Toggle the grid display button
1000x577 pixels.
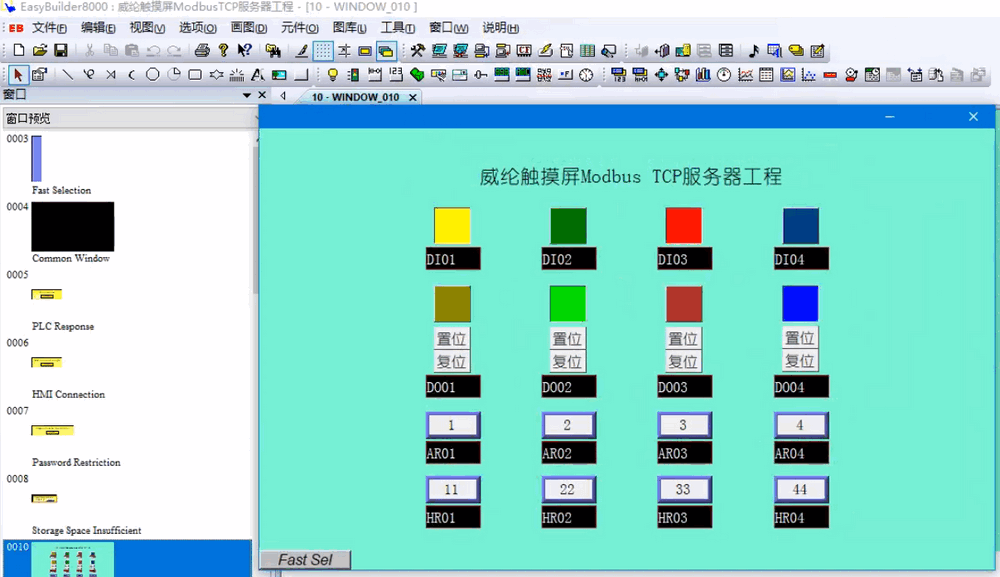pyautogui.click(x=323, y=50)
